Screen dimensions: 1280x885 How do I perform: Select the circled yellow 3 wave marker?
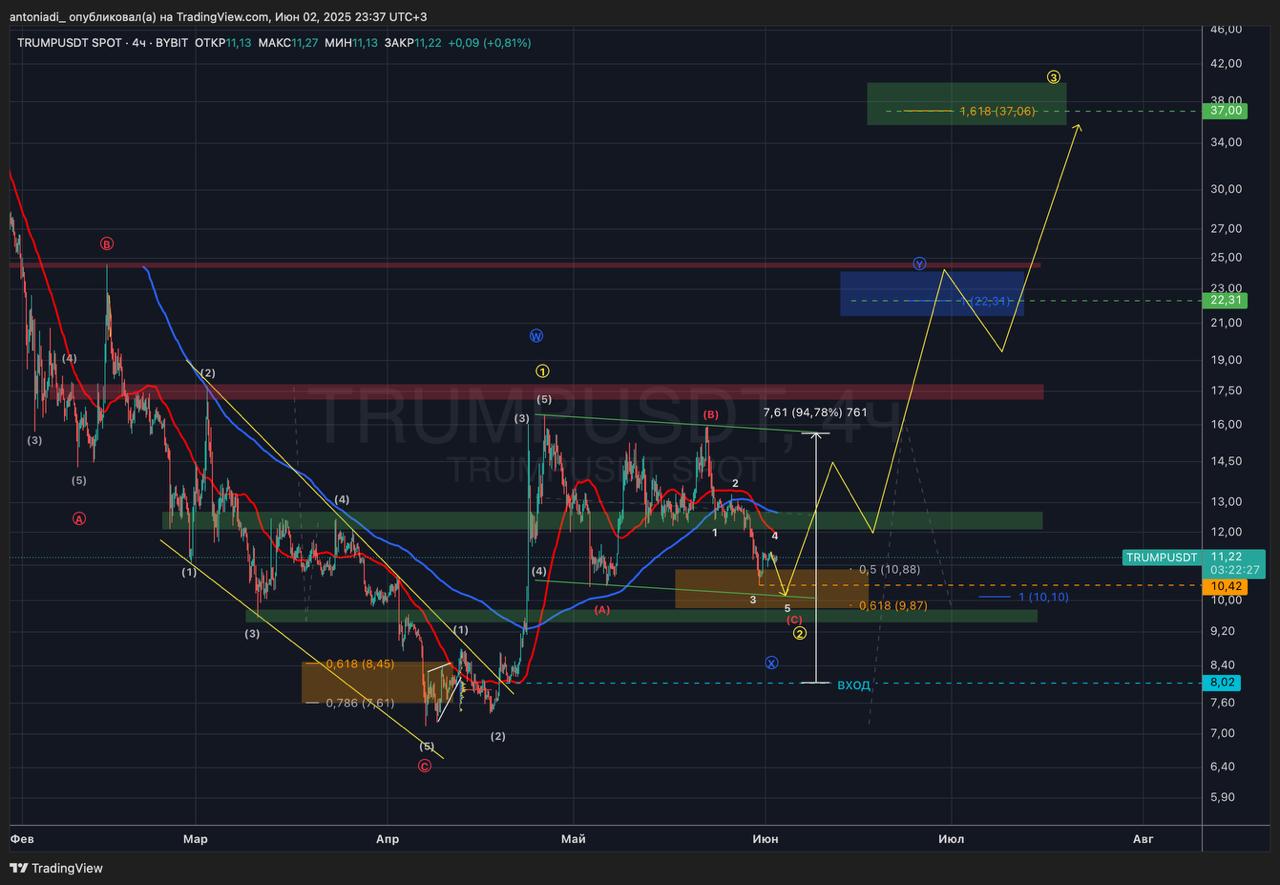click(1054, 77)
